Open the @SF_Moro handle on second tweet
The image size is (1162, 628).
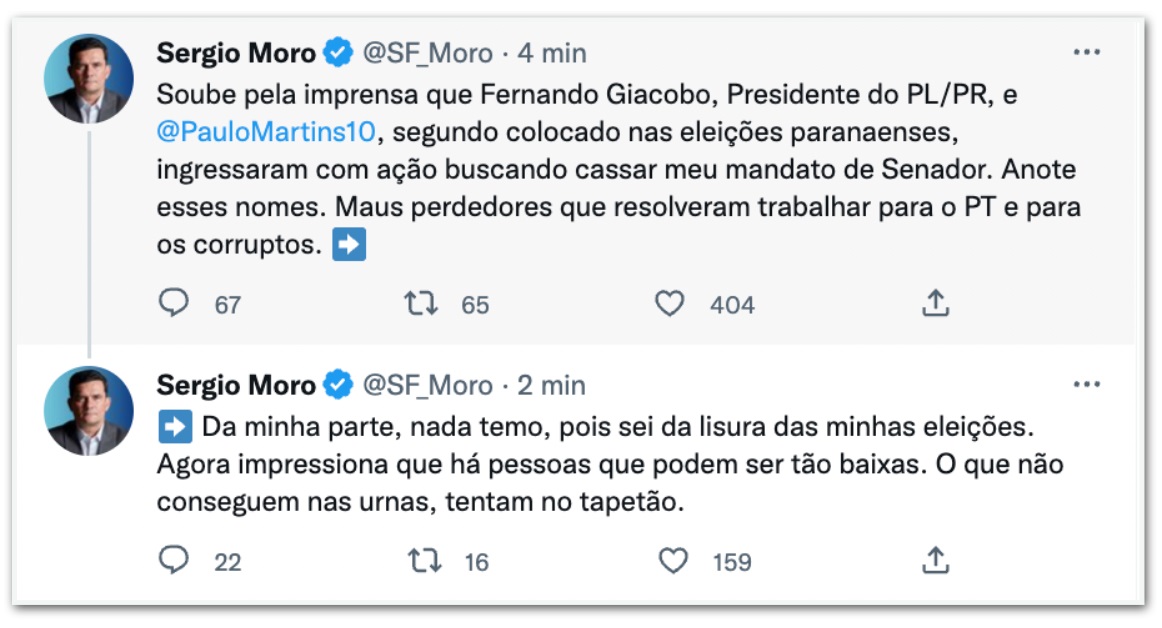pos(427,385)
